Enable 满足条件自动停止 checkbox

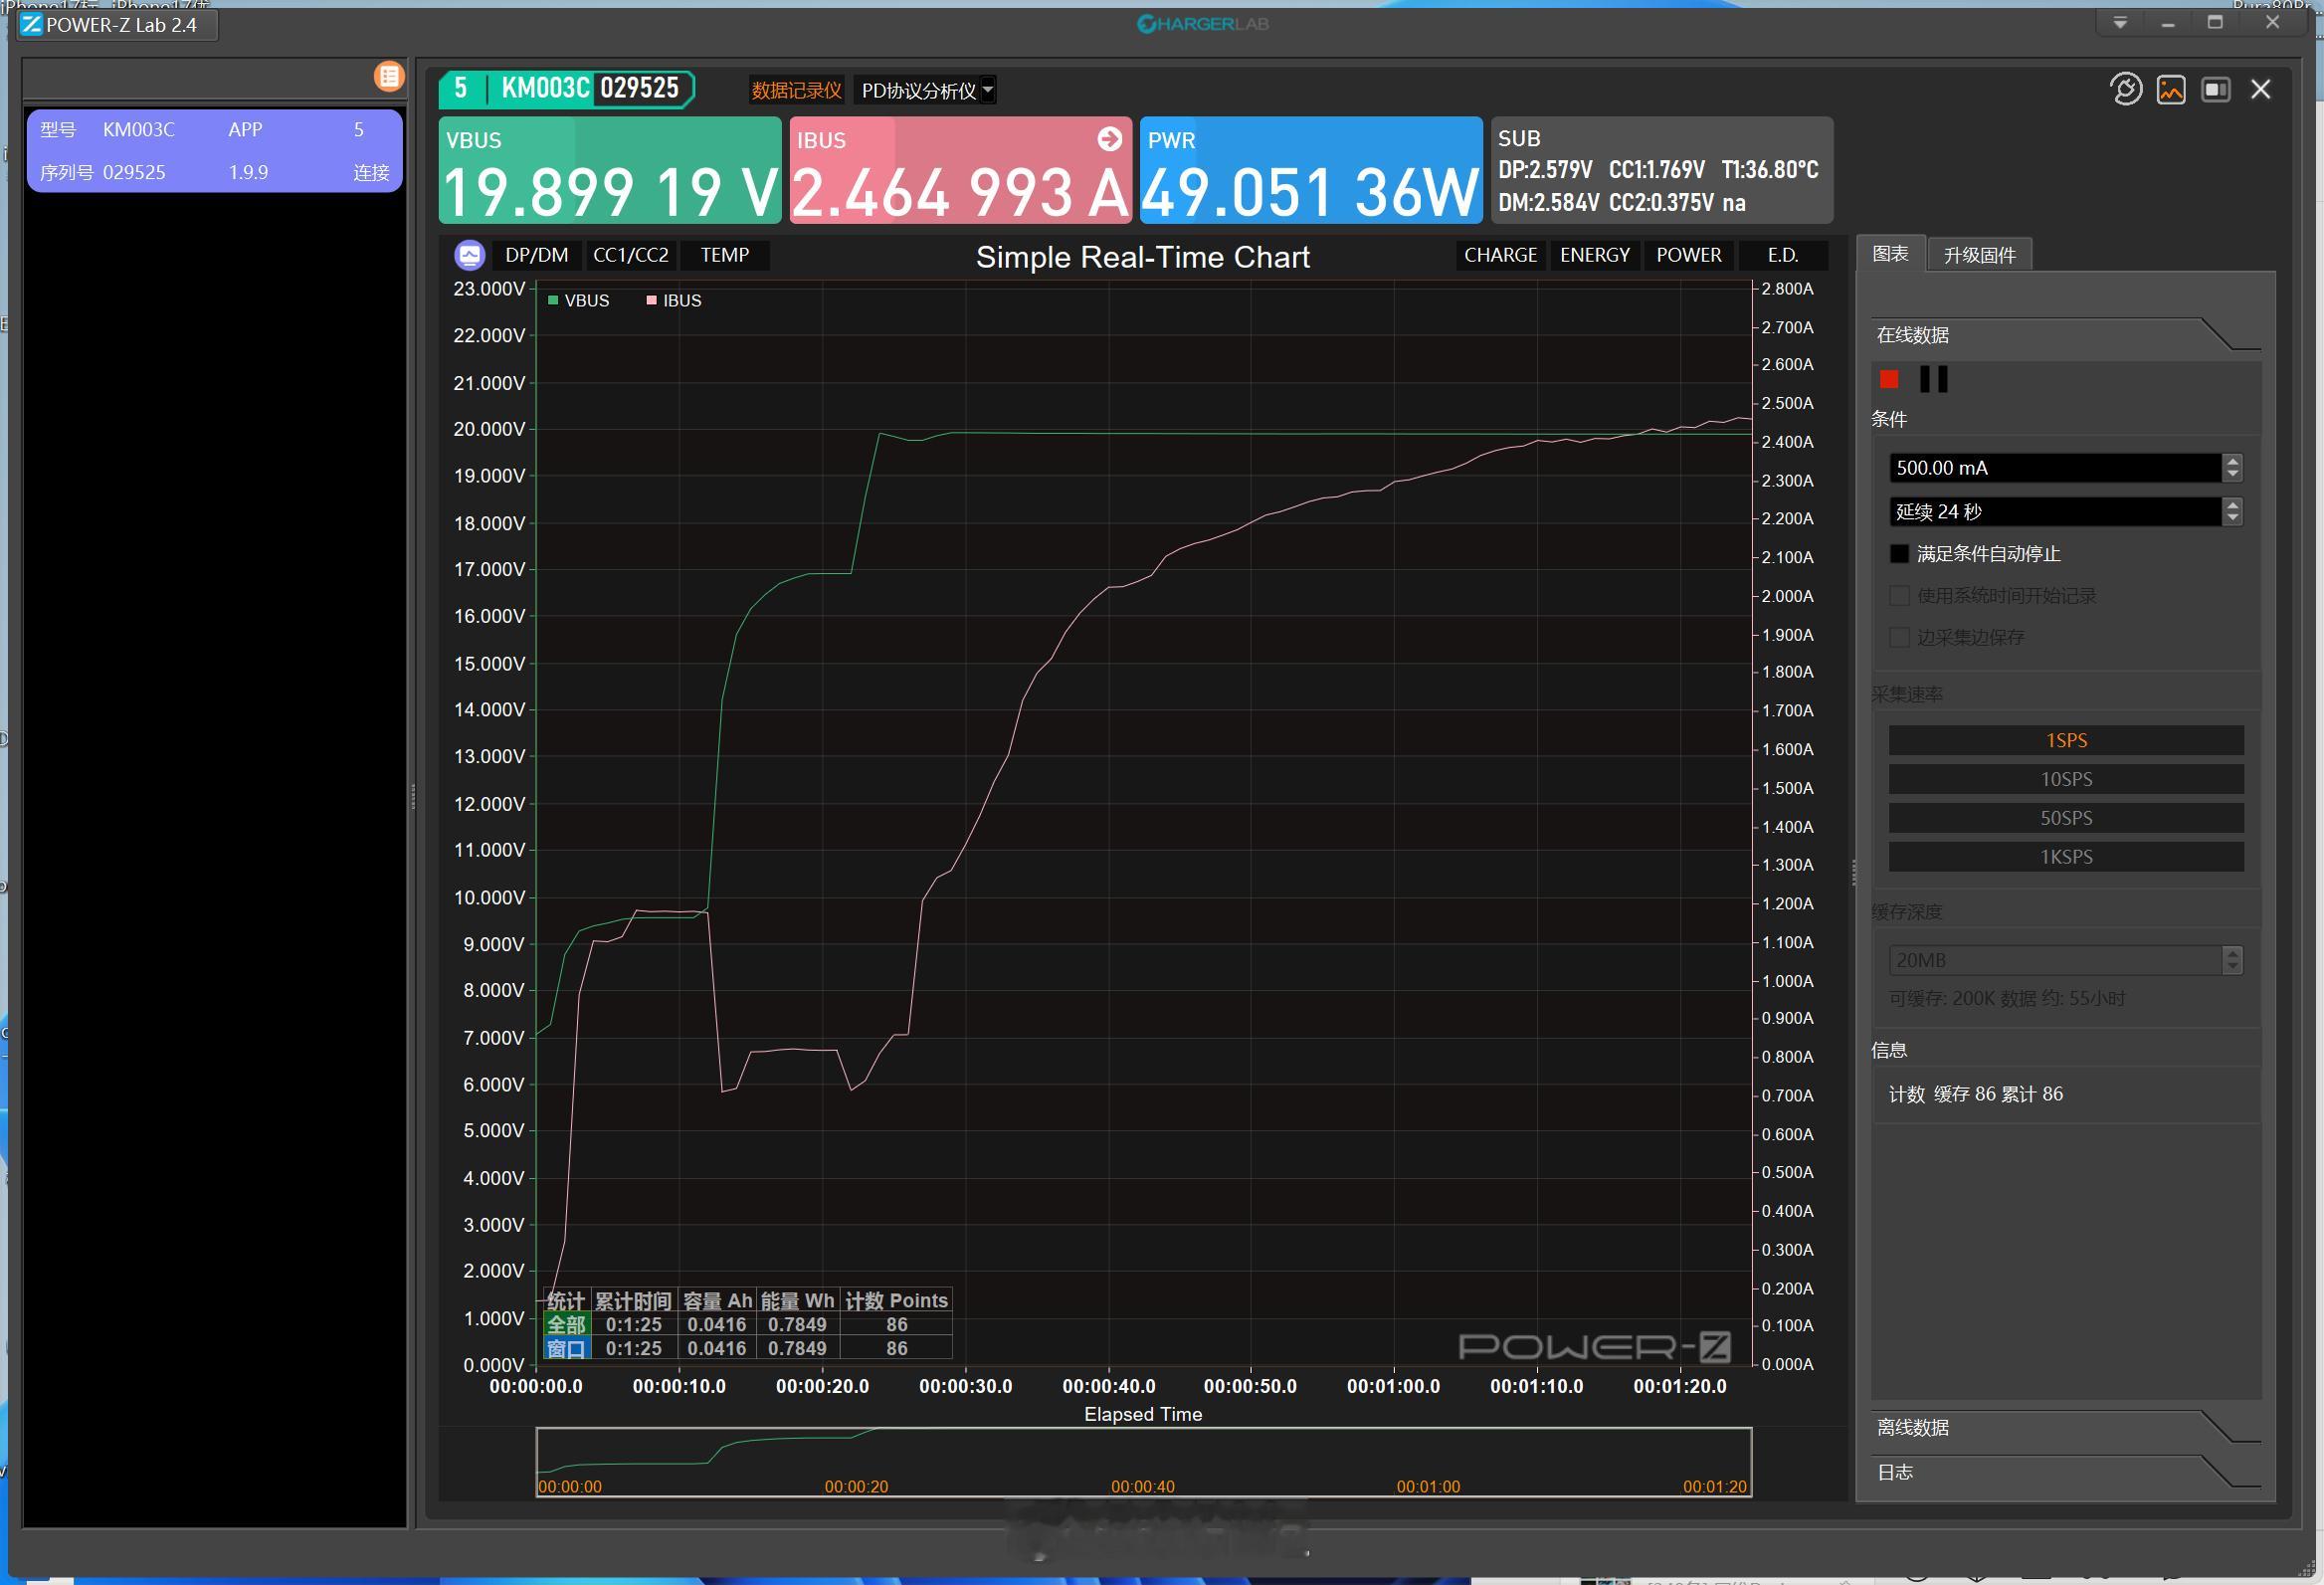pyautogui.click(x=1899, y=553)
